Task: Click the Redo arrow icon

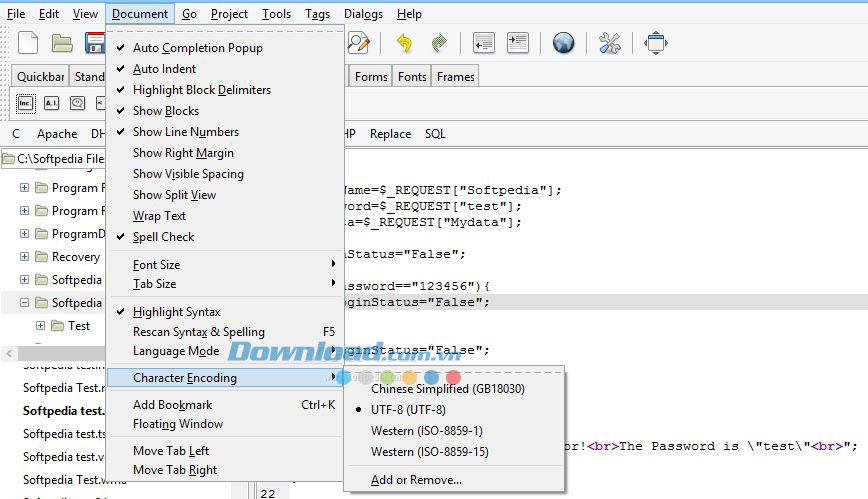Action: [438, 43]
